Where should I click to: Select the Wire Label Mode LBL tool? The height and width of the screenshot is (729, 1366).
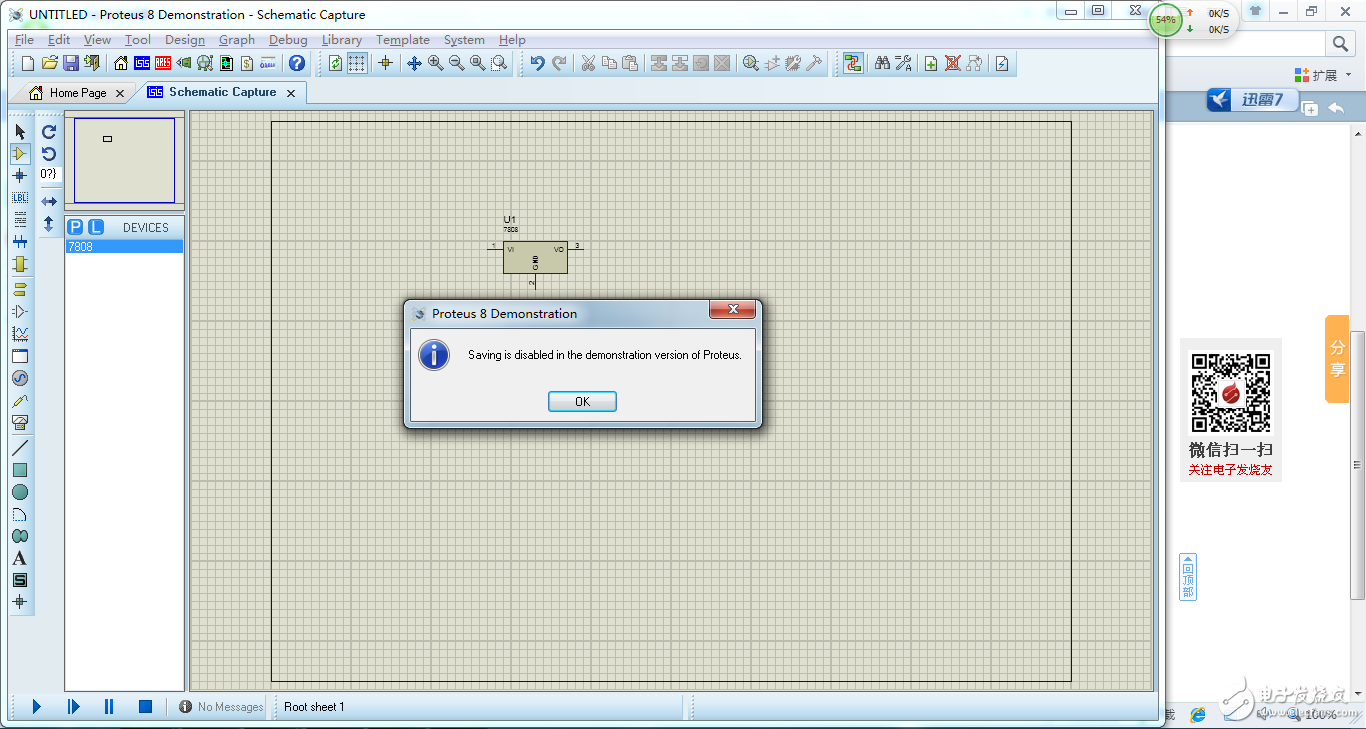click(x=20, y=197)
